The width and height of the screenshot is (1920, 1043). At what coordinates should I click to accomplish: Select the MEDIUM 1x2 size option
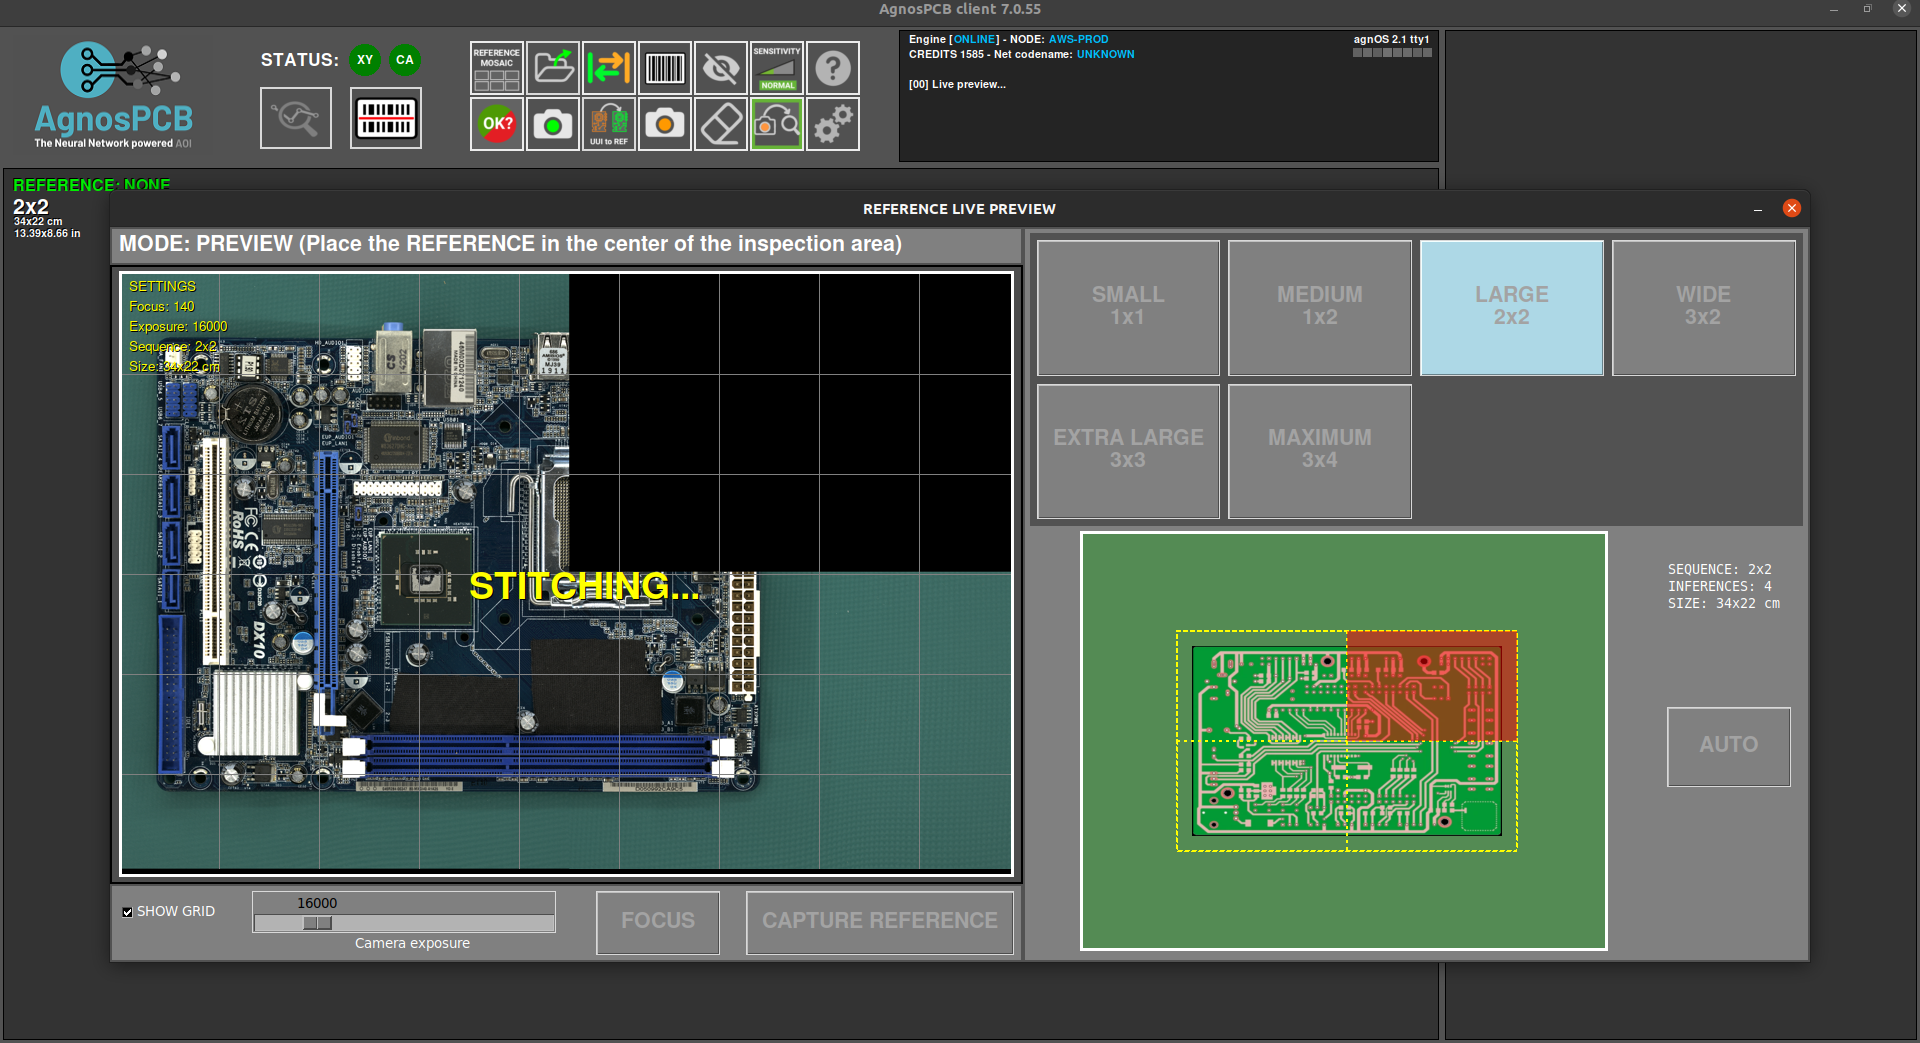(1320, 307)
